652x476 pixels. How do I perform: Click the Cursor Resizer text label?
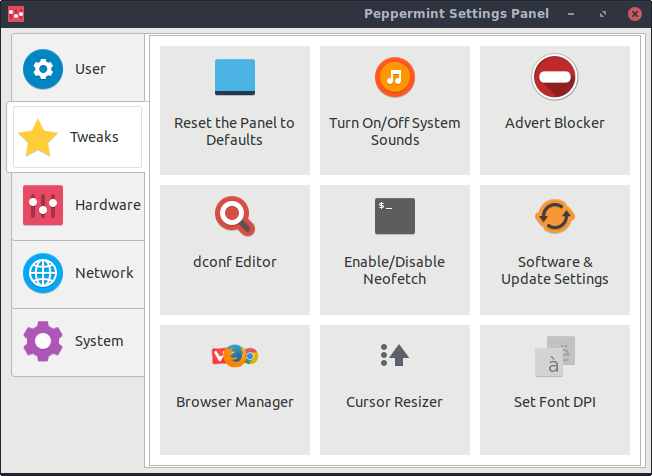[x=395, y=402]
